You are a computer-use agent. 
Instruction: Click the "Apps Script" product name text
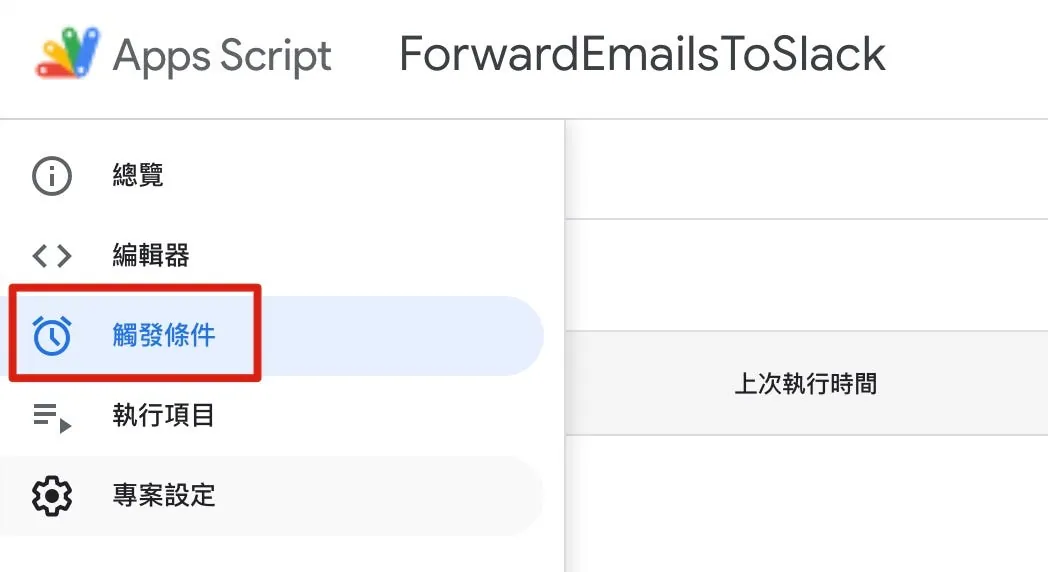(222, 55)
